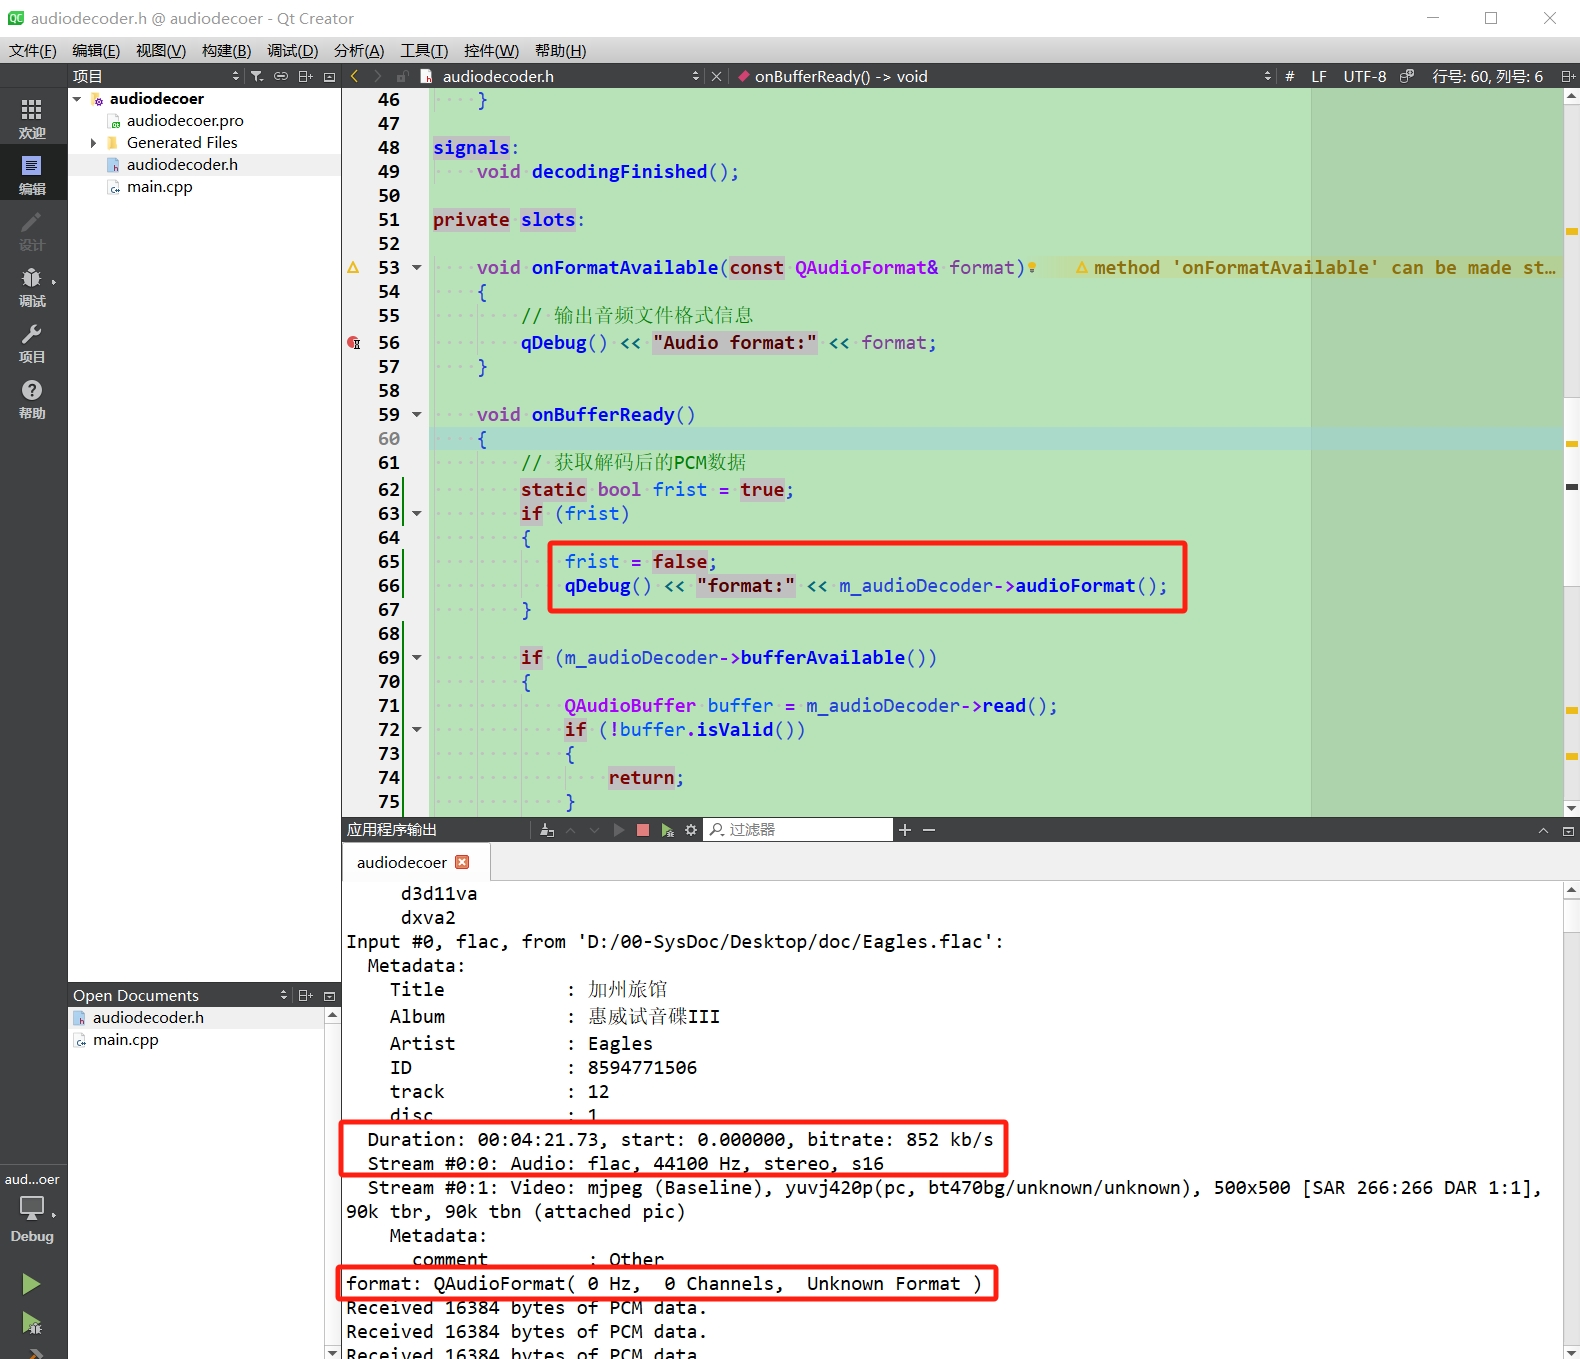Expand the Generated Files folder
The width and height of the screenshot is (1580, 1359).
point(94,143)
